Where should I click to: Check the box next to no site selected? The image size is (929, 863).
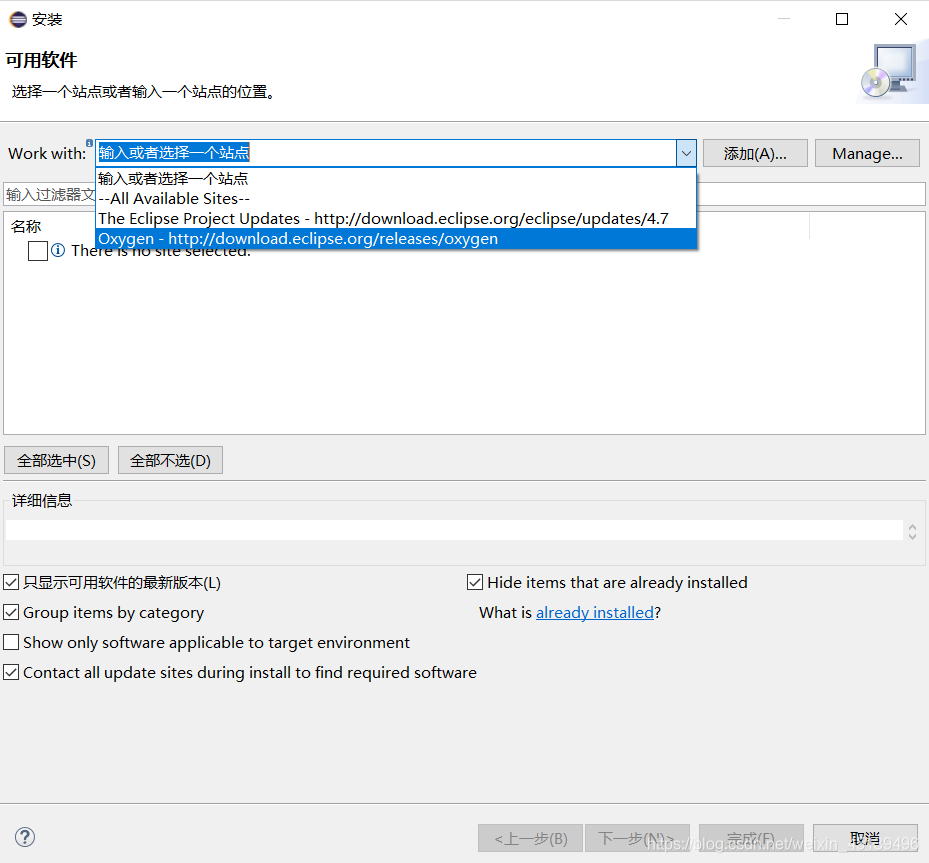pyautogui.click(x=38, y=251)
